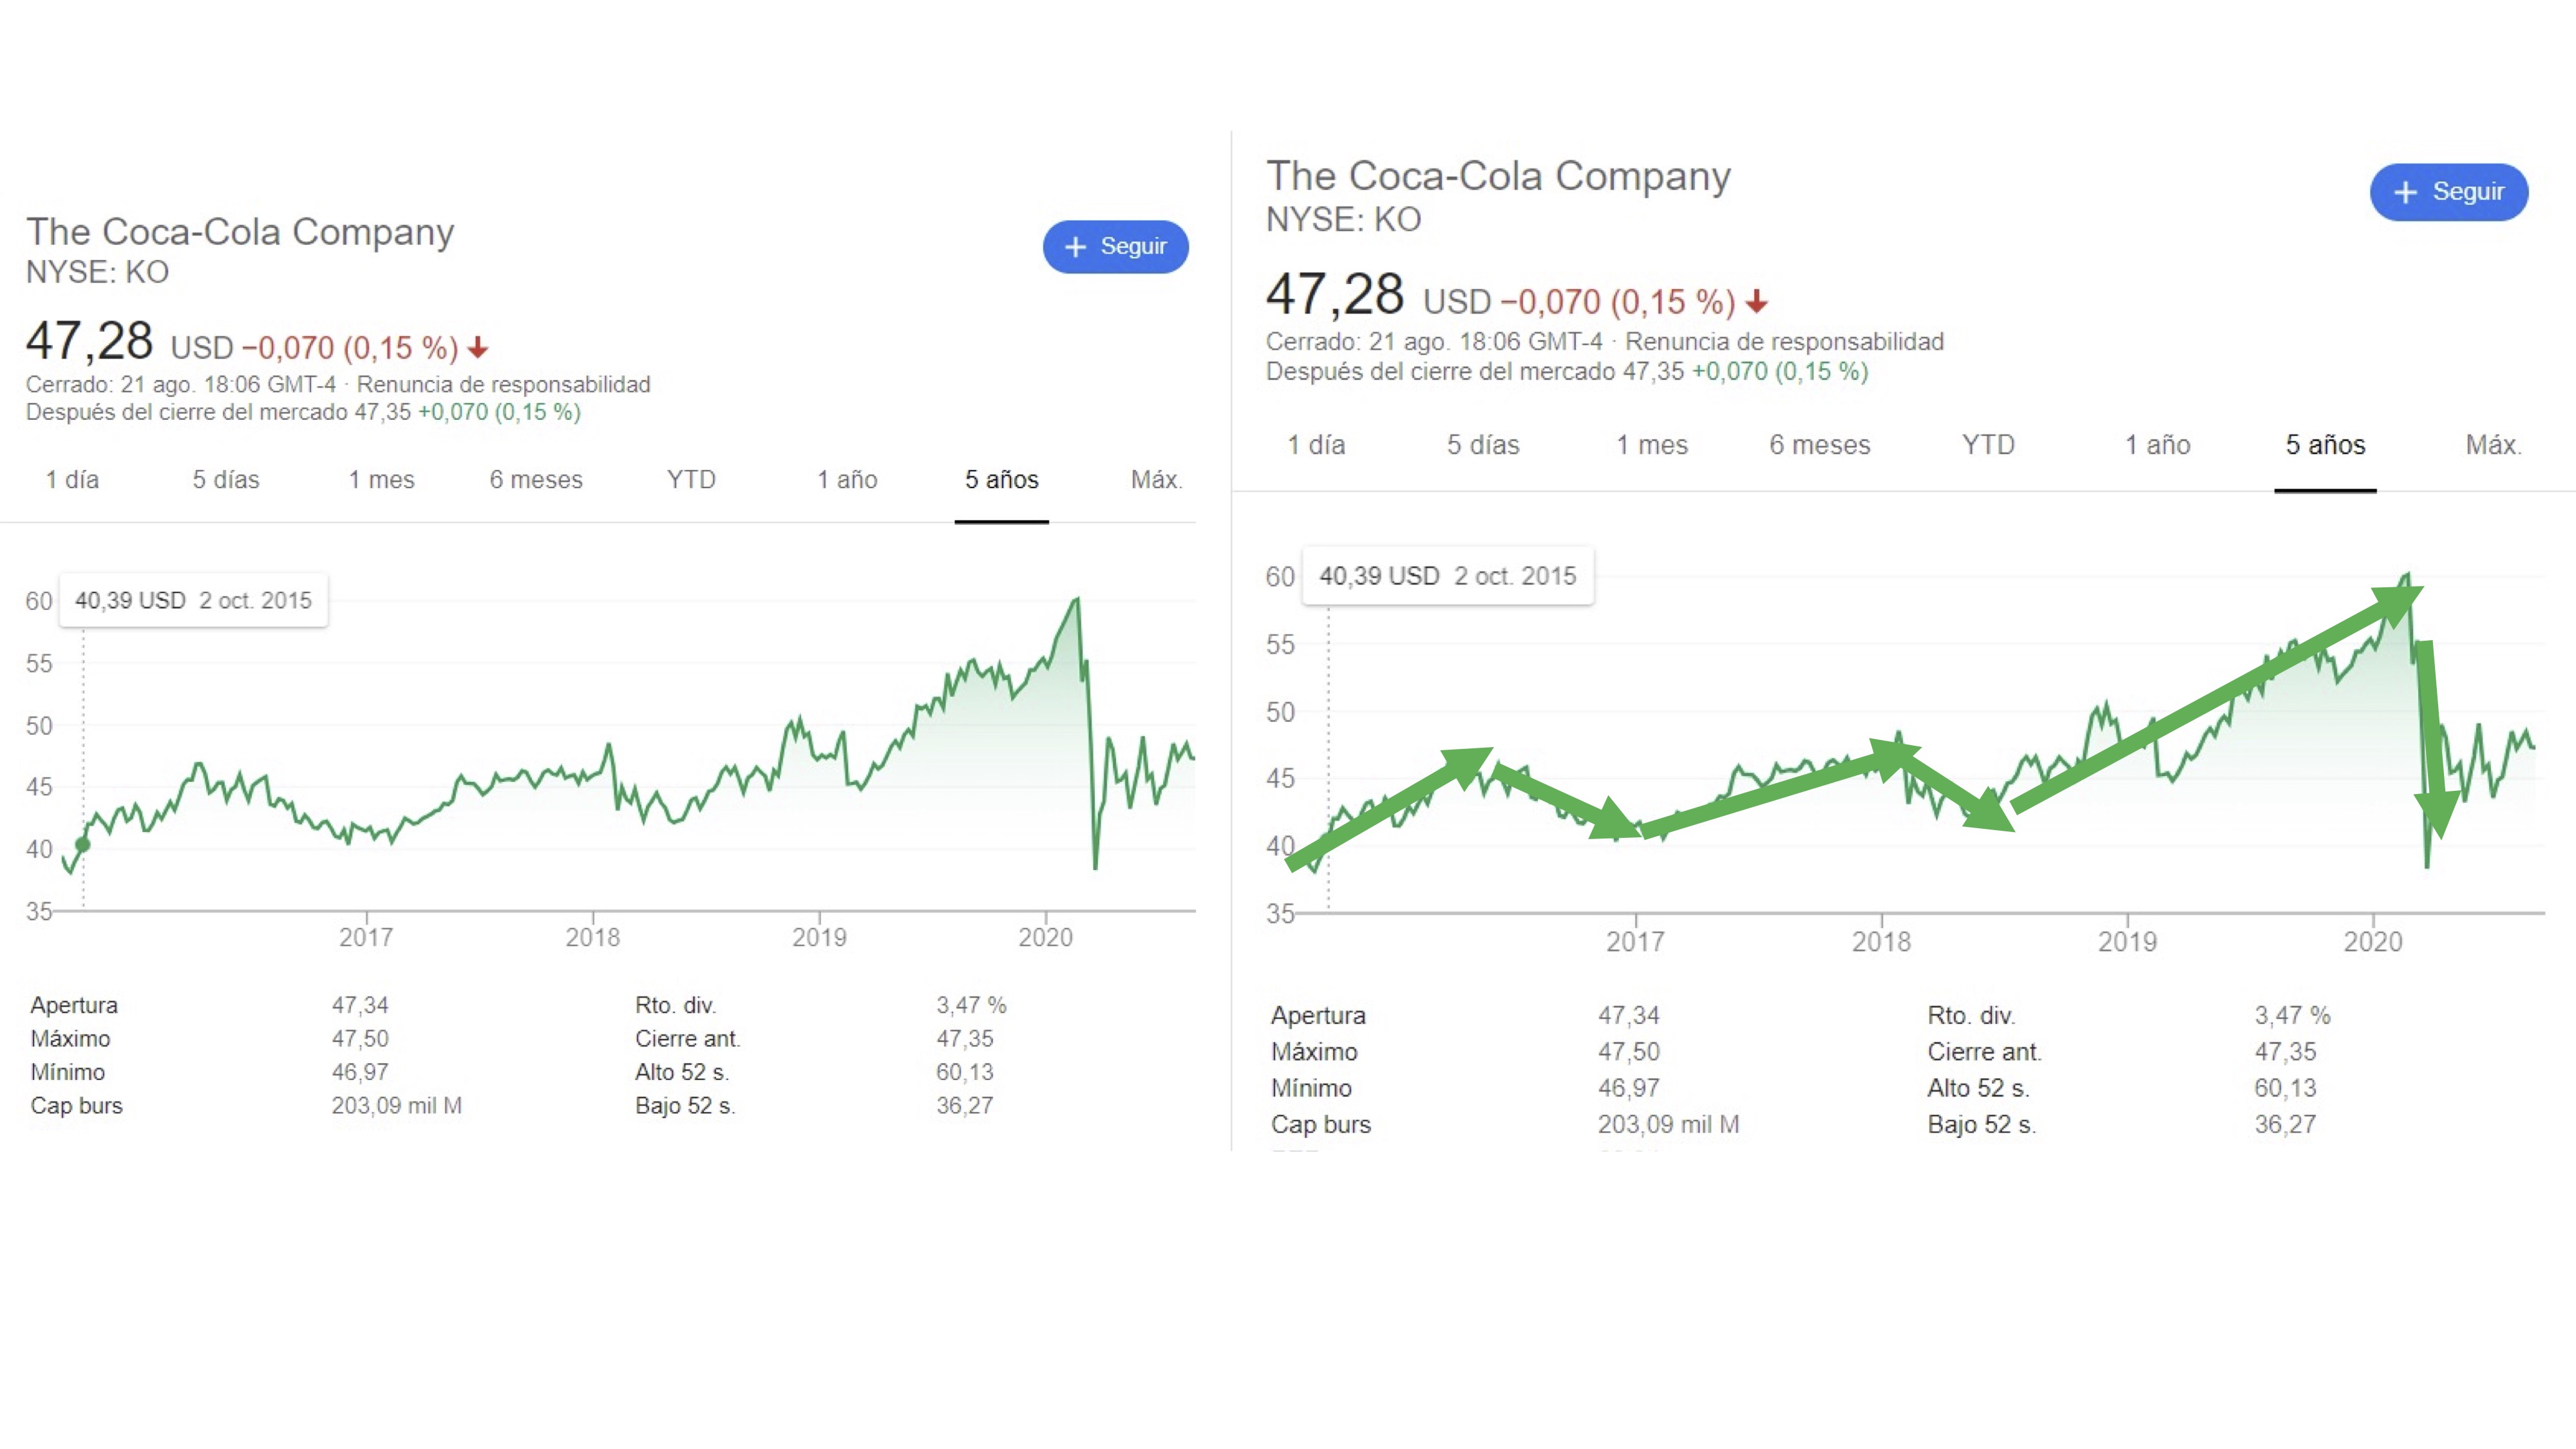Click the Seguir button in right panel
Screen dimensions: 2576x1449
[2448, 192]
